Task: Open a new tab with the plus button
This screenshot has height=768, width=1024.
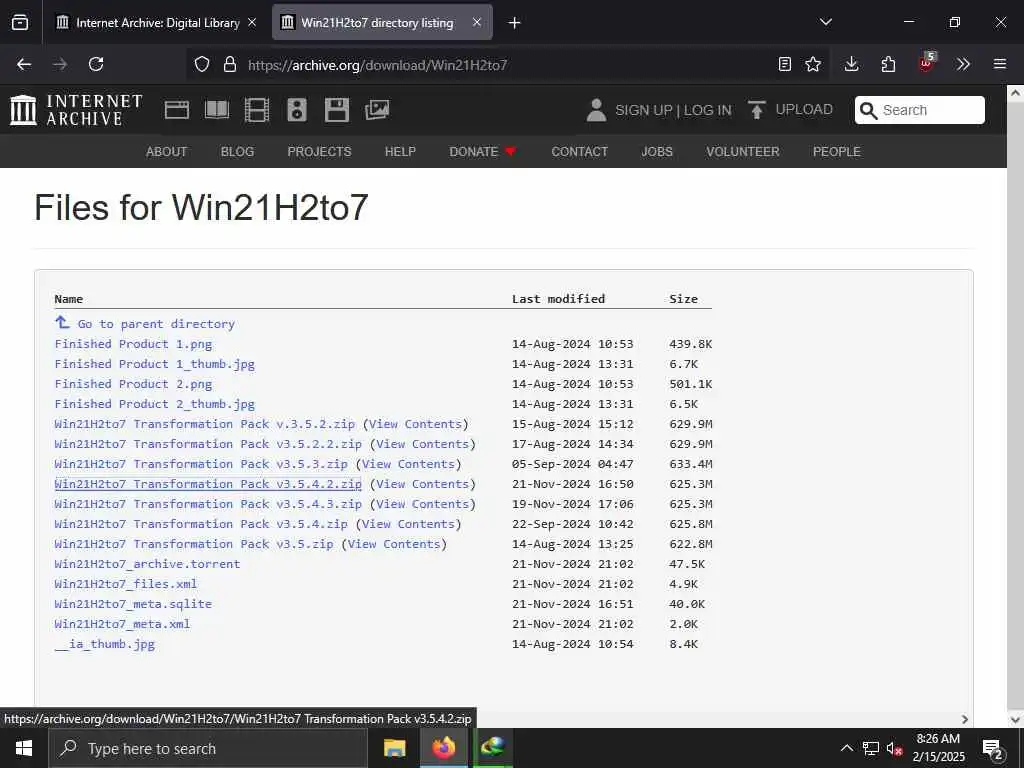Action: click(515, 23)
